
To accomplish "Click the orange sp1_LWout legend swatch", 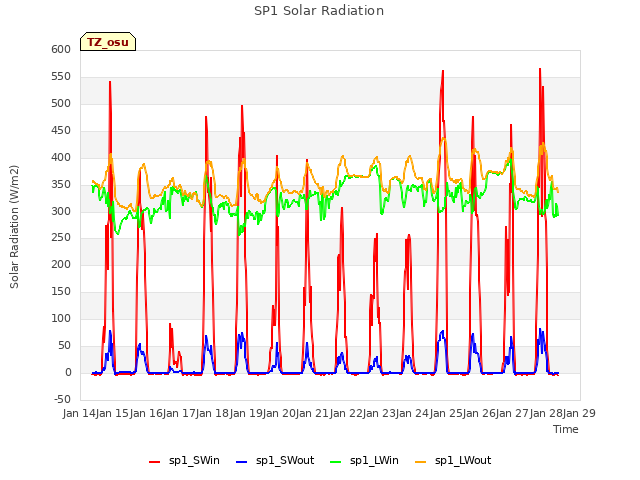I will click(420, 462).
